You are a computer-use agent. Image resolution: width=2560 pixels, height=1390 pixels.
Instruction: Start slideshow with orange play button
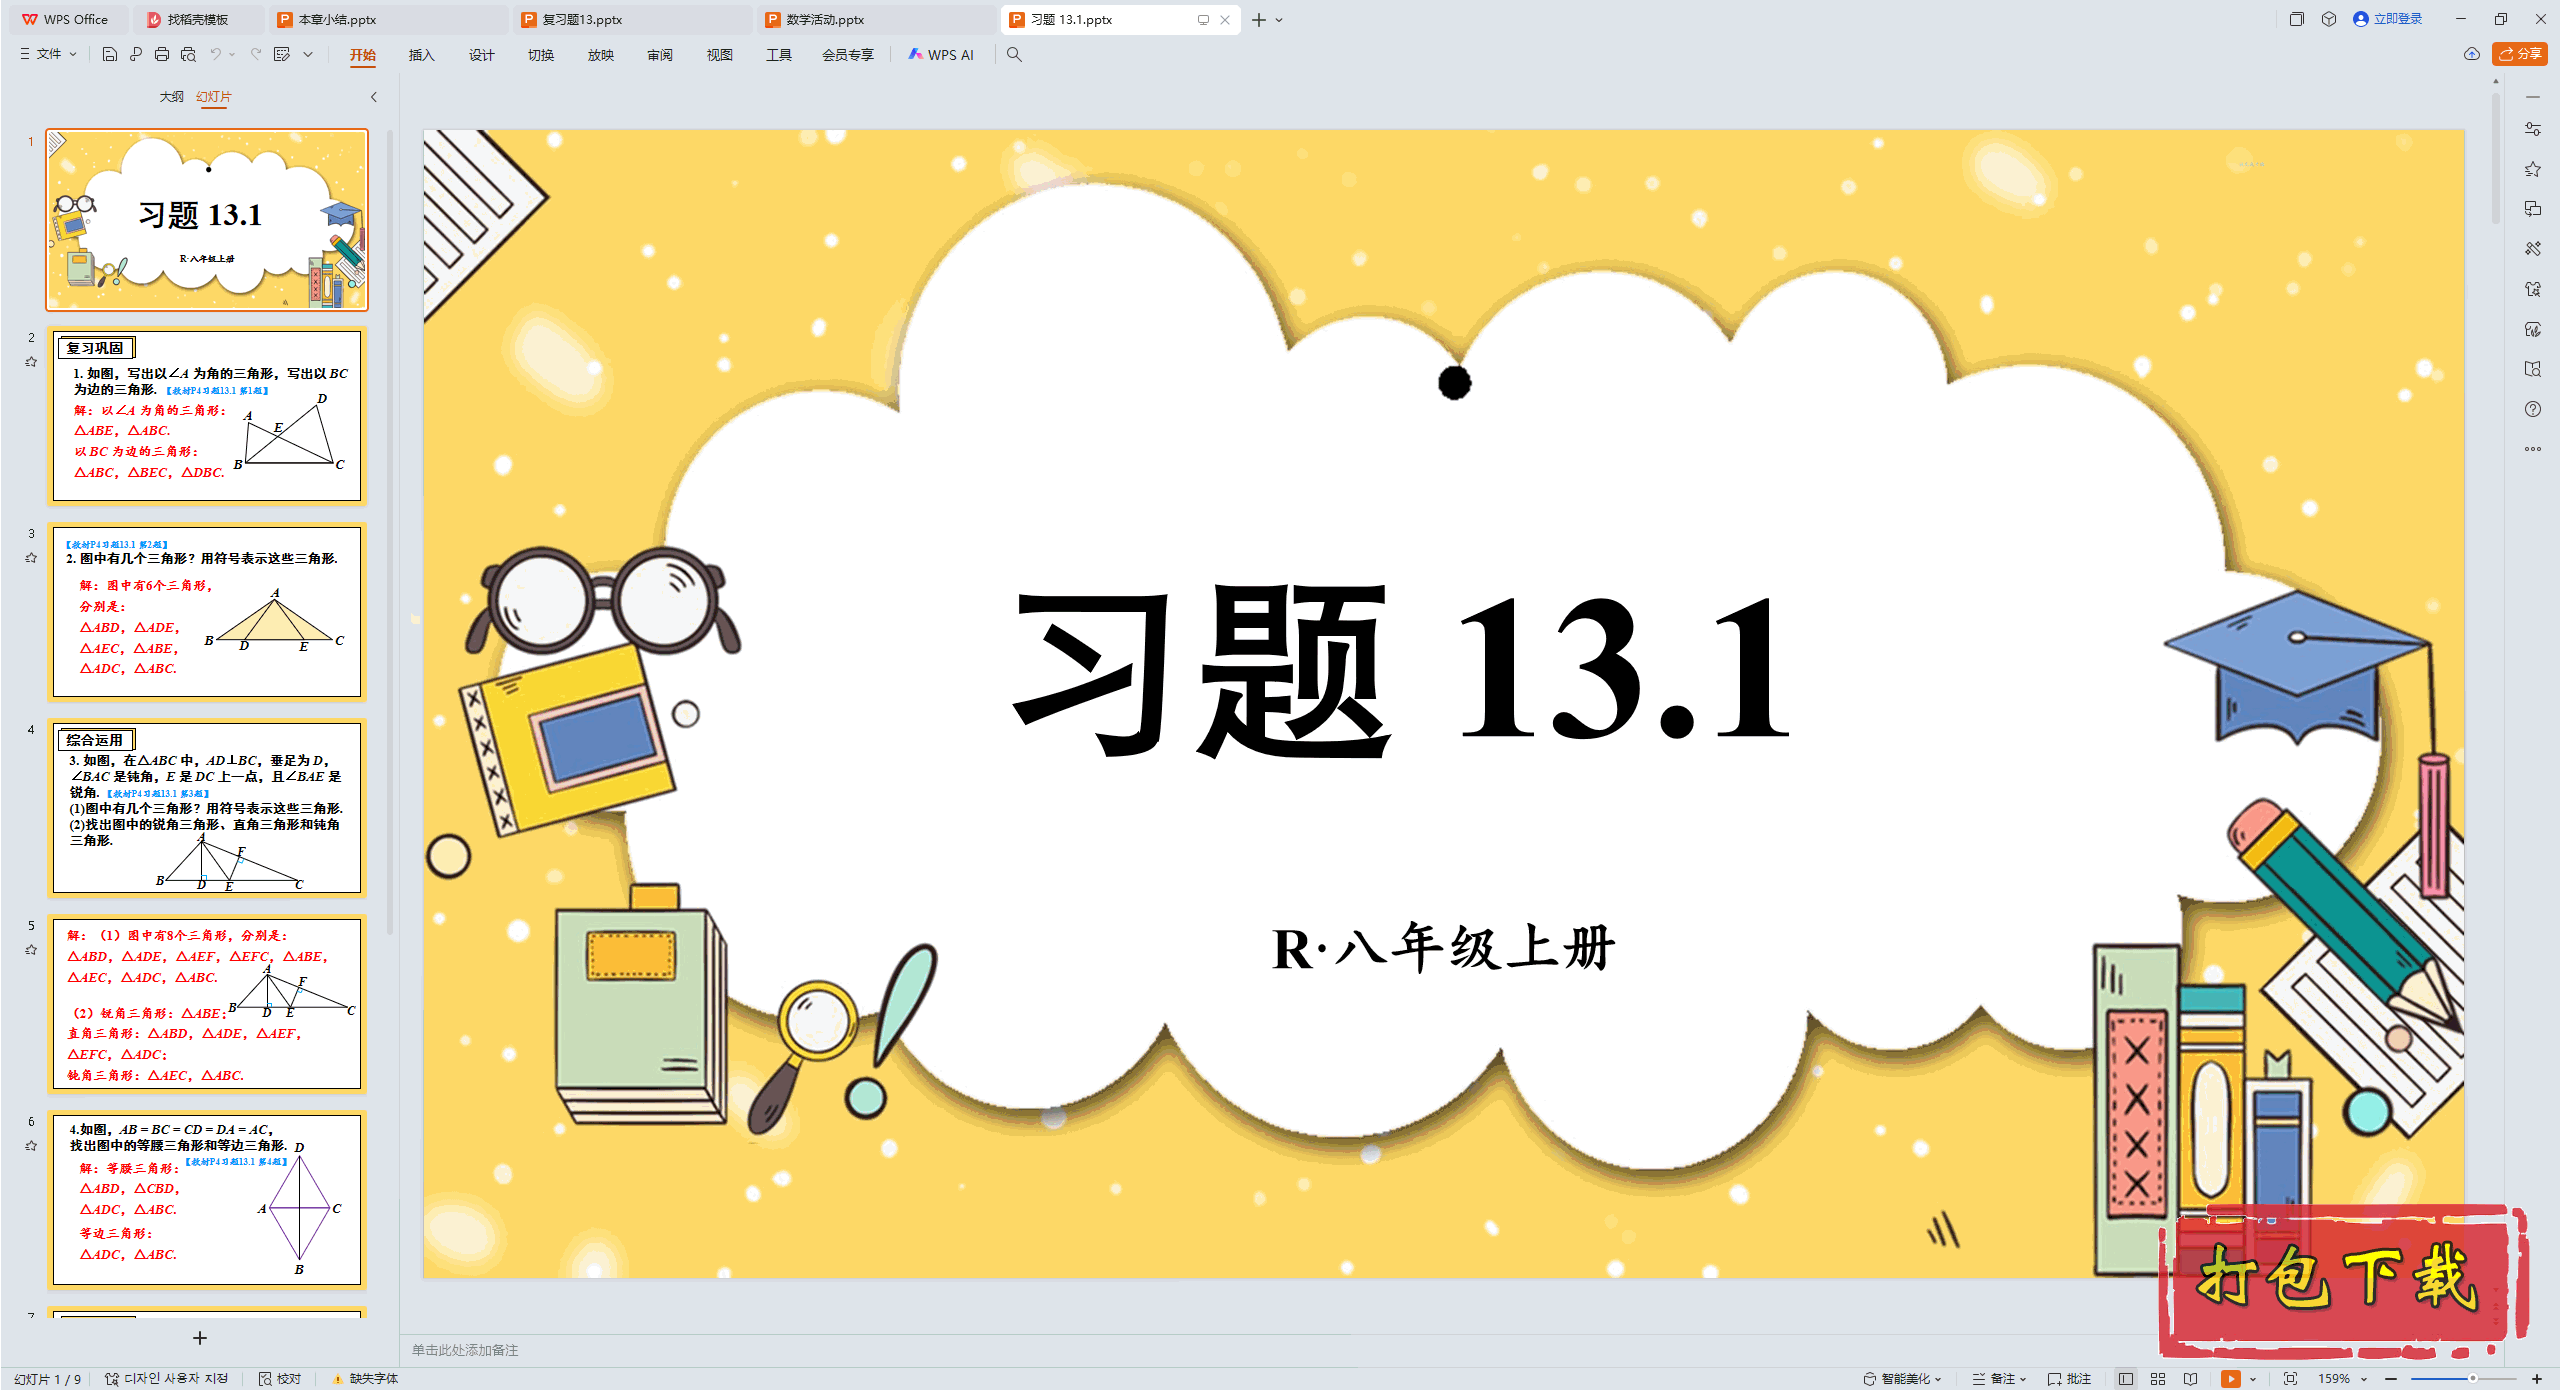(2231, 1378)
